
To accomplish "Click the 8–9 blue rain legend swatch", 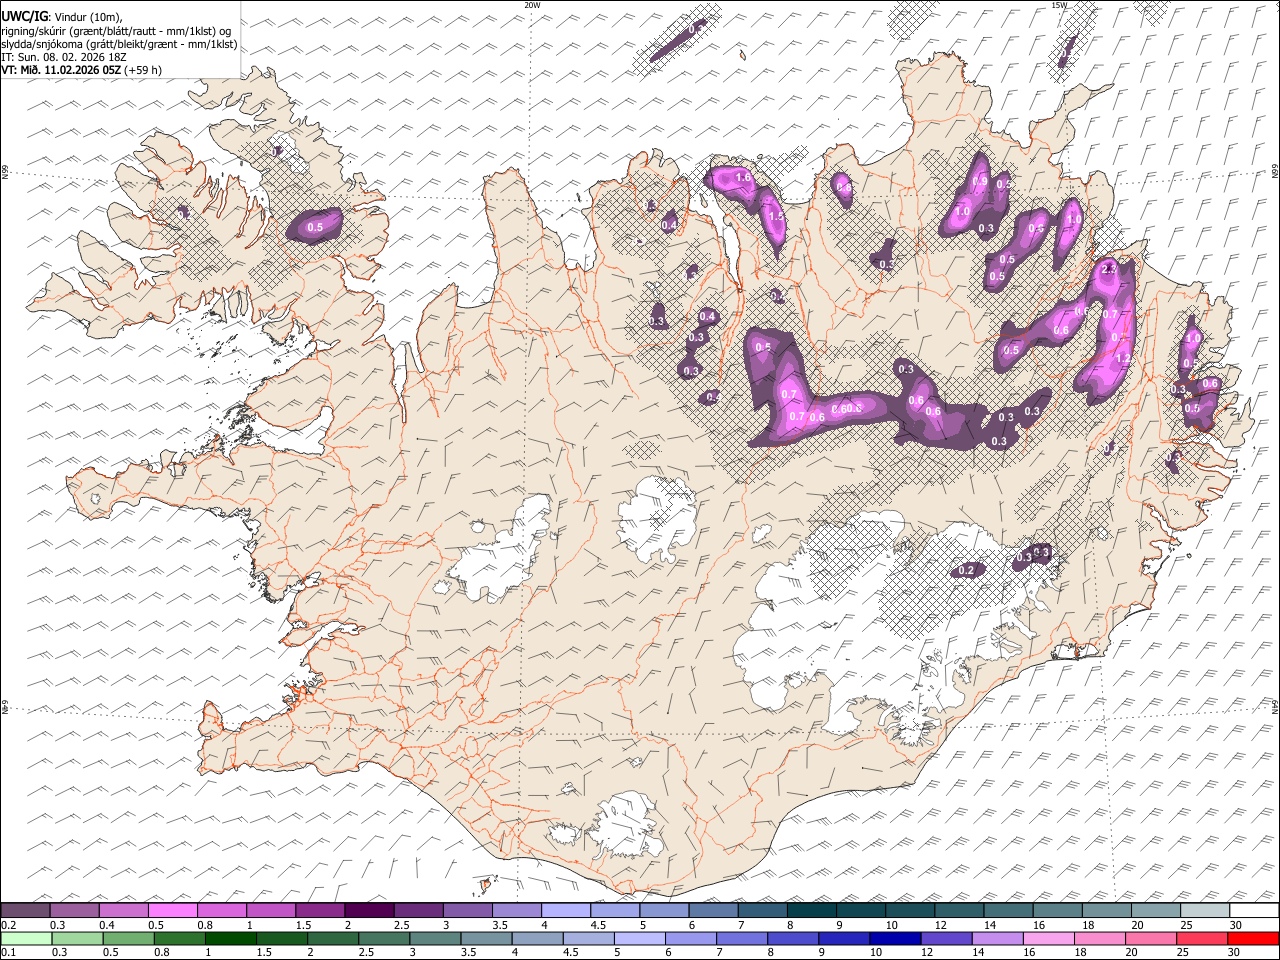I will 793,938.
